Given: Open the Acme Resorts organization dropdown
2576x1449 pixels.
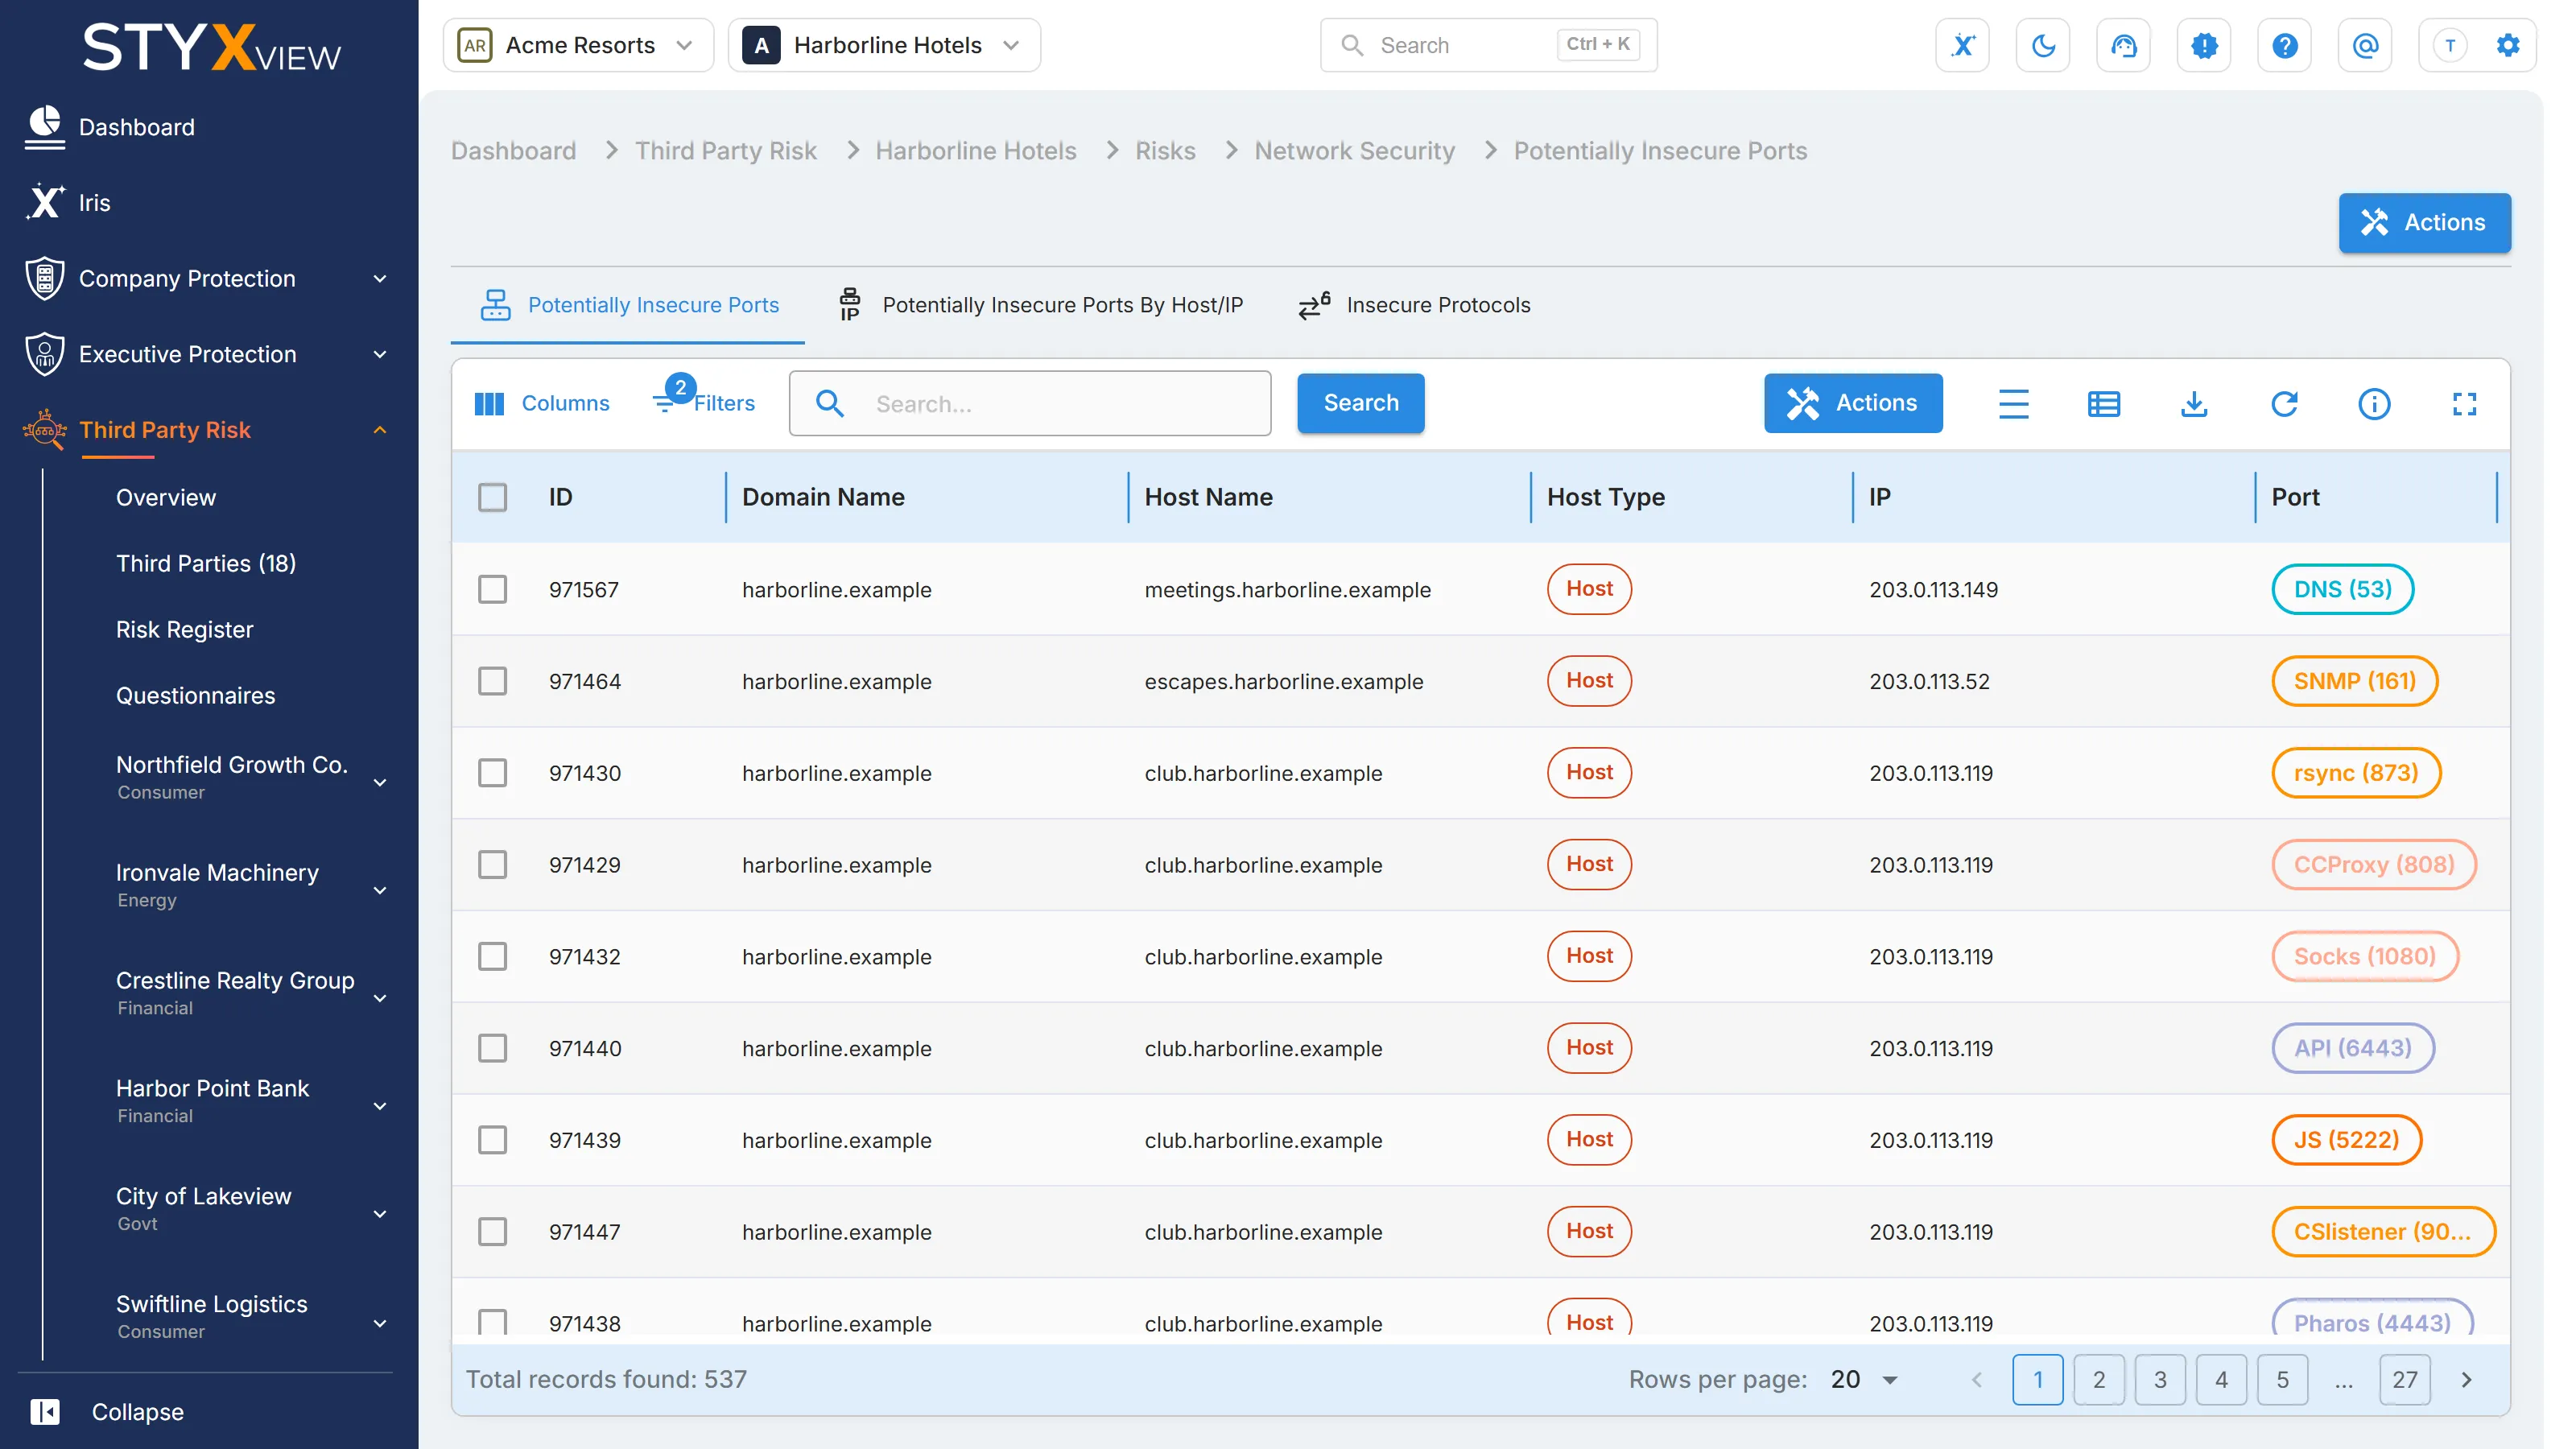Looking at the screenshot, I should 578,45.
